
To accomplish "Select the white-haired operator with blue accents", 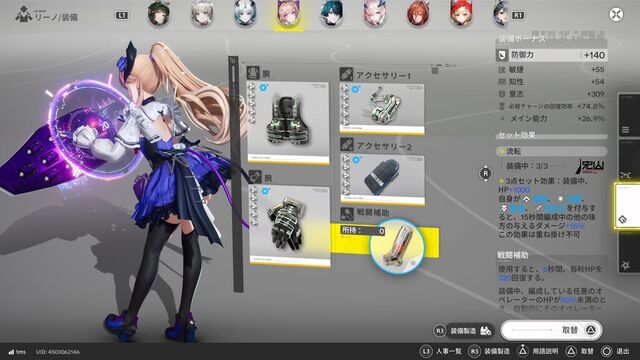I will coord(245,14).
